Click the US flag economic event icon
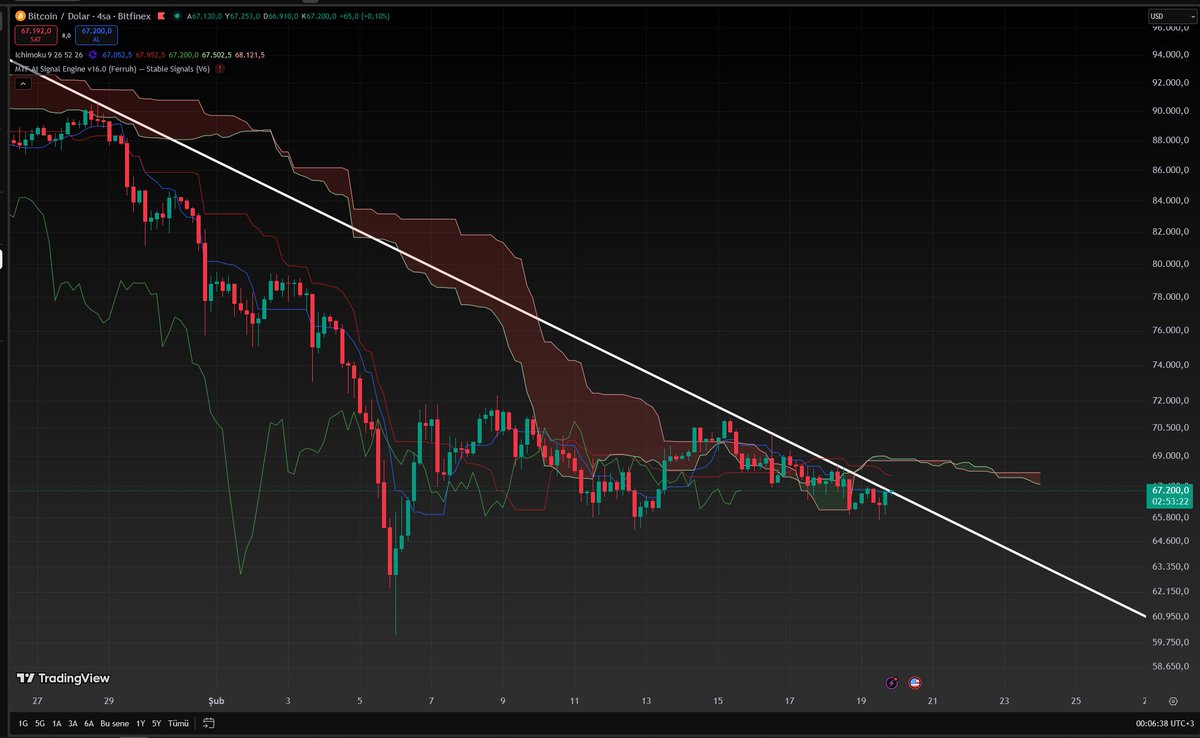Screen dimensions: 1200x738 pyautogui.click(x=915, y=682)
